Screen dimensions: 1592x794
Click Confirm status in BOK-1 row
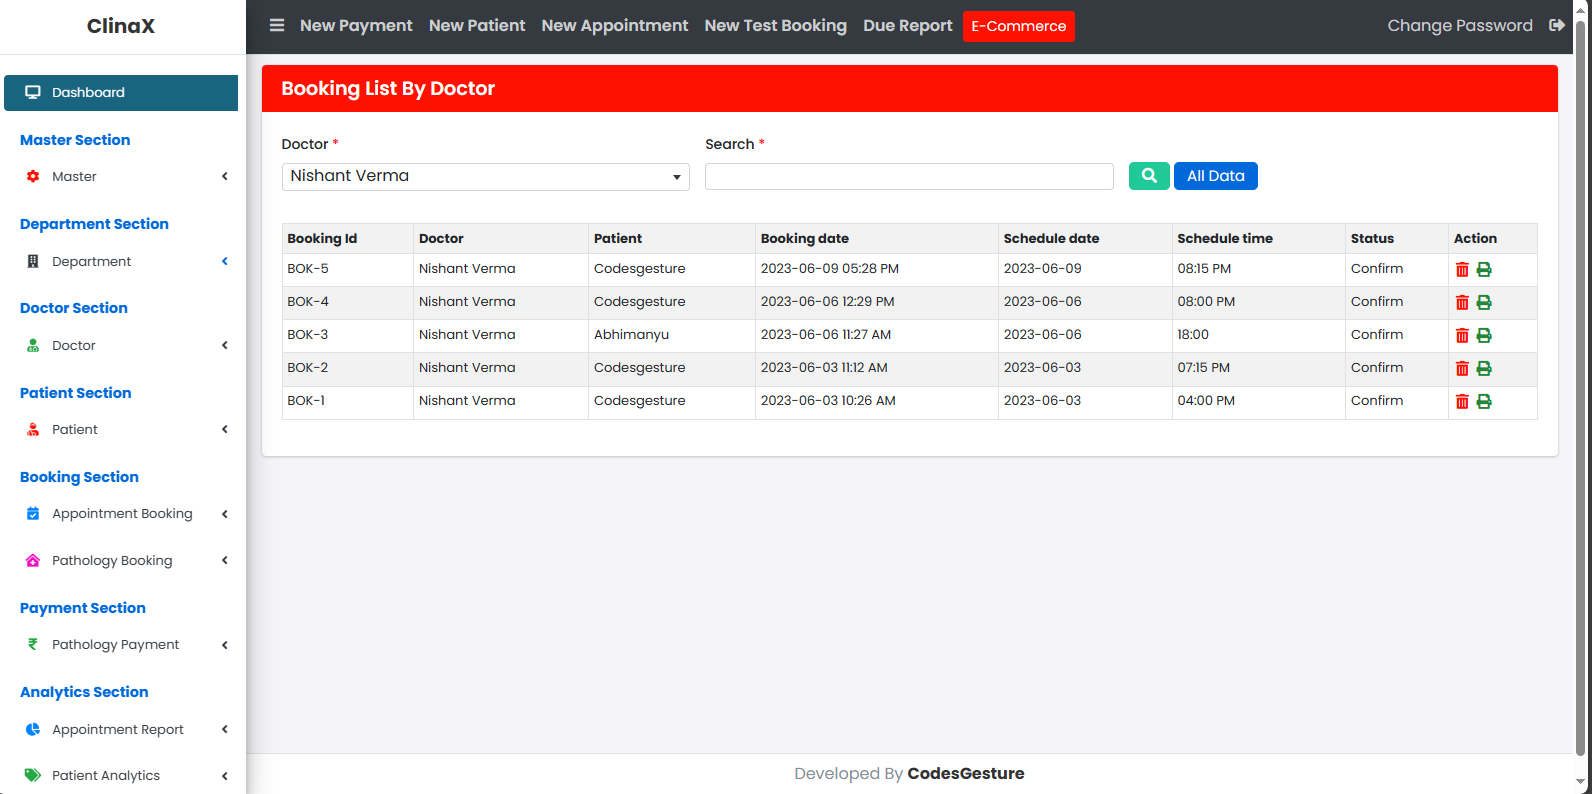(x=1377, y=401)
